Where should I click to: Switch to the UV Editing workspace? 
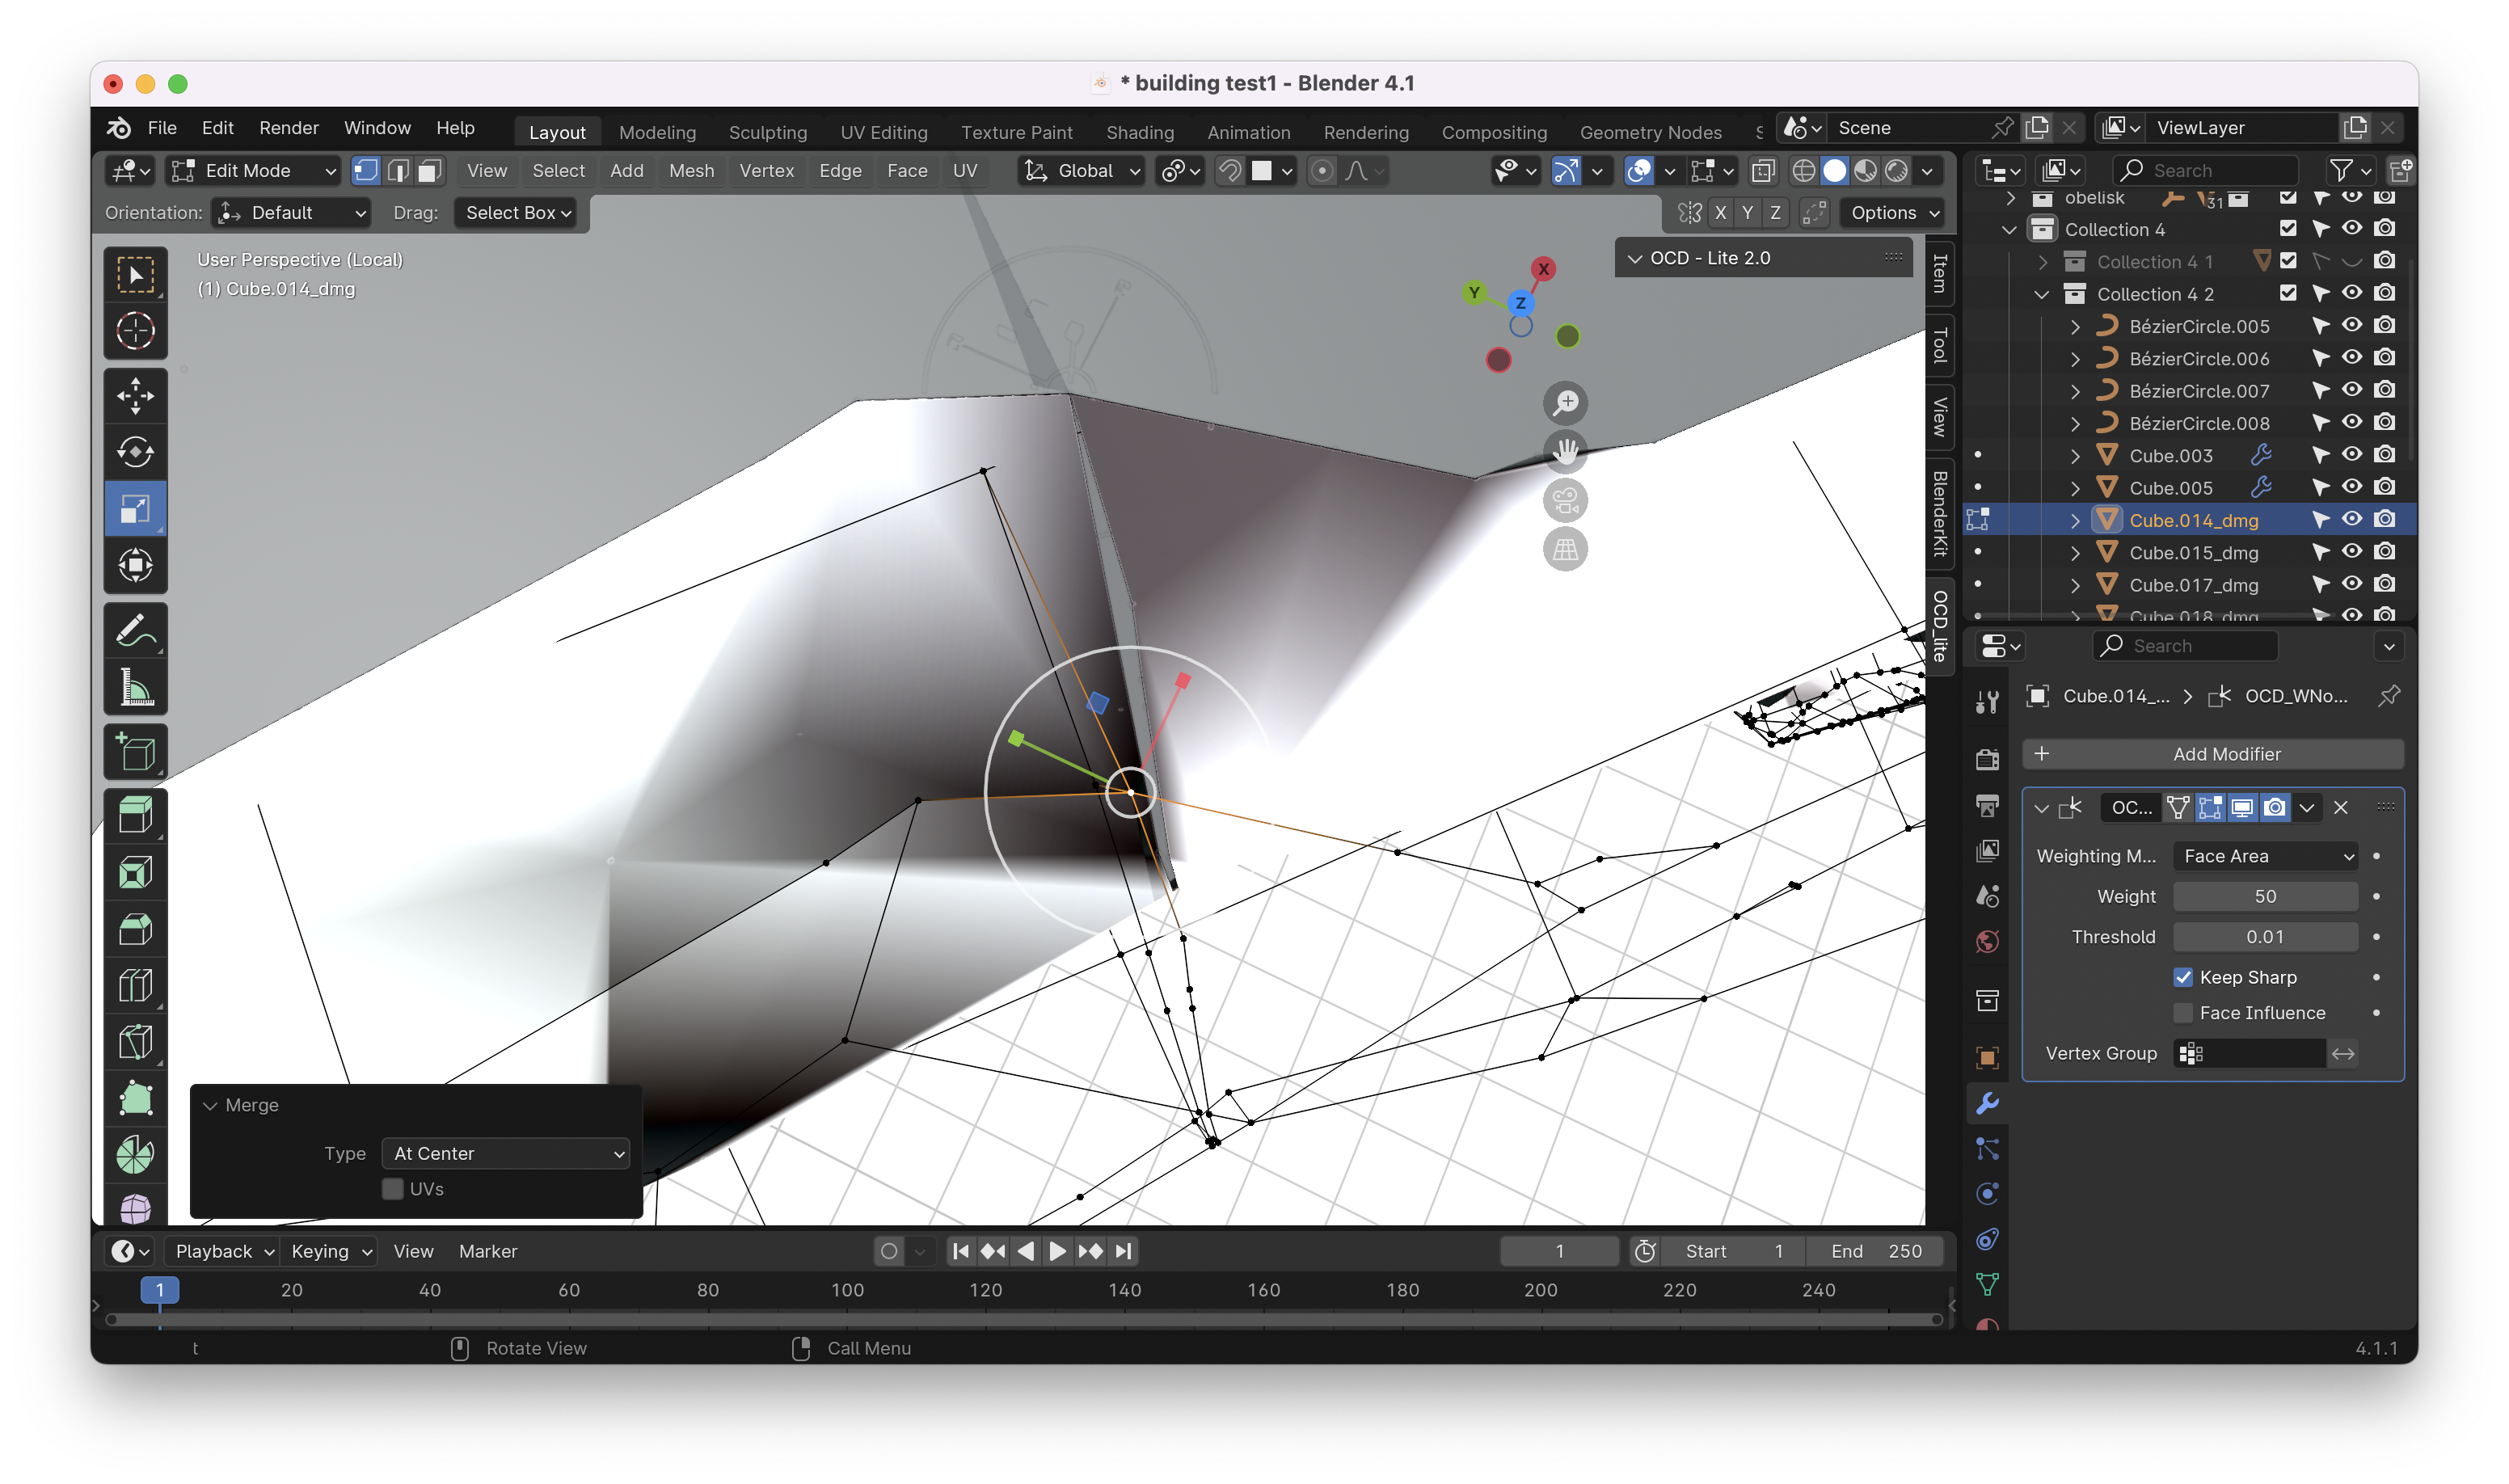(x=884, y=132)
